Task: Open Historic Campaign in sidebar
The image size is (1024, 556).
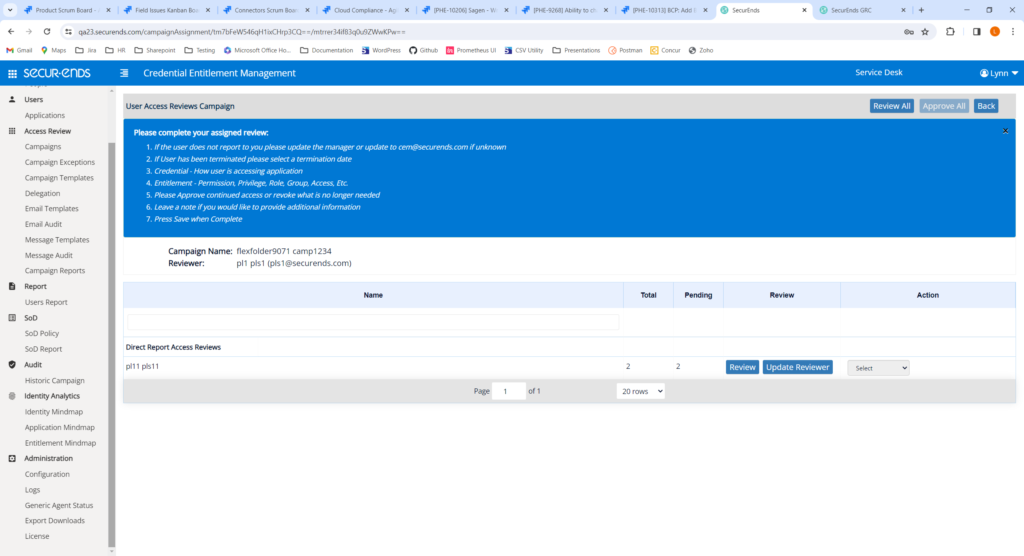Action: coord(55,380)
